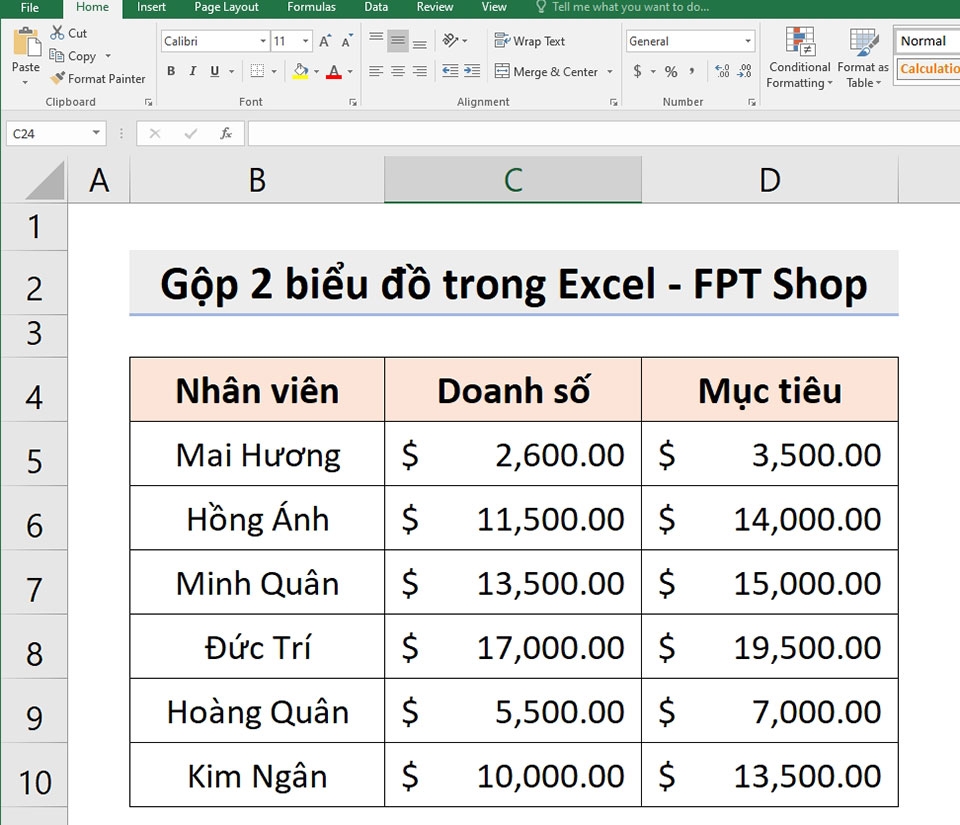Click the Orientation text-angle icon

(450, 40)
